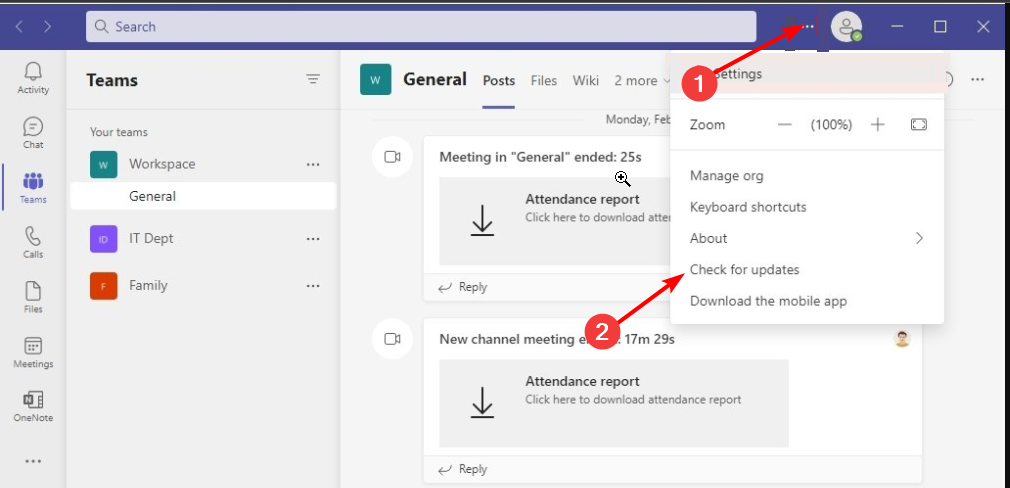Minimize the Teams window
The width and height of the screenshot is (1010, 488).
pyautogui.click(x=897, y=26)
